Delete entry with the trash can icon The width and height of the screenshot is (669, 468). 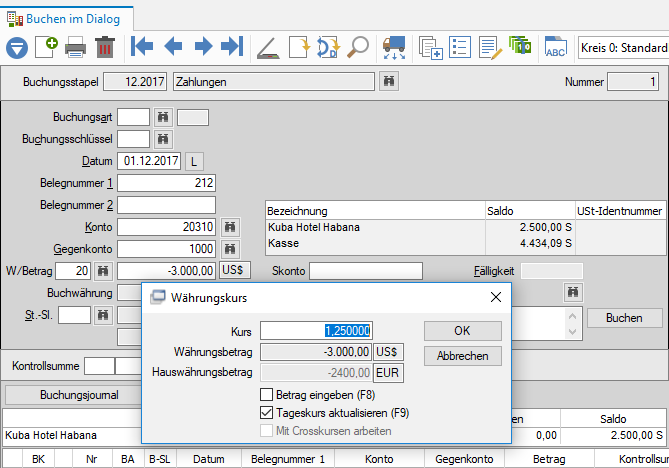pos(105,47)
